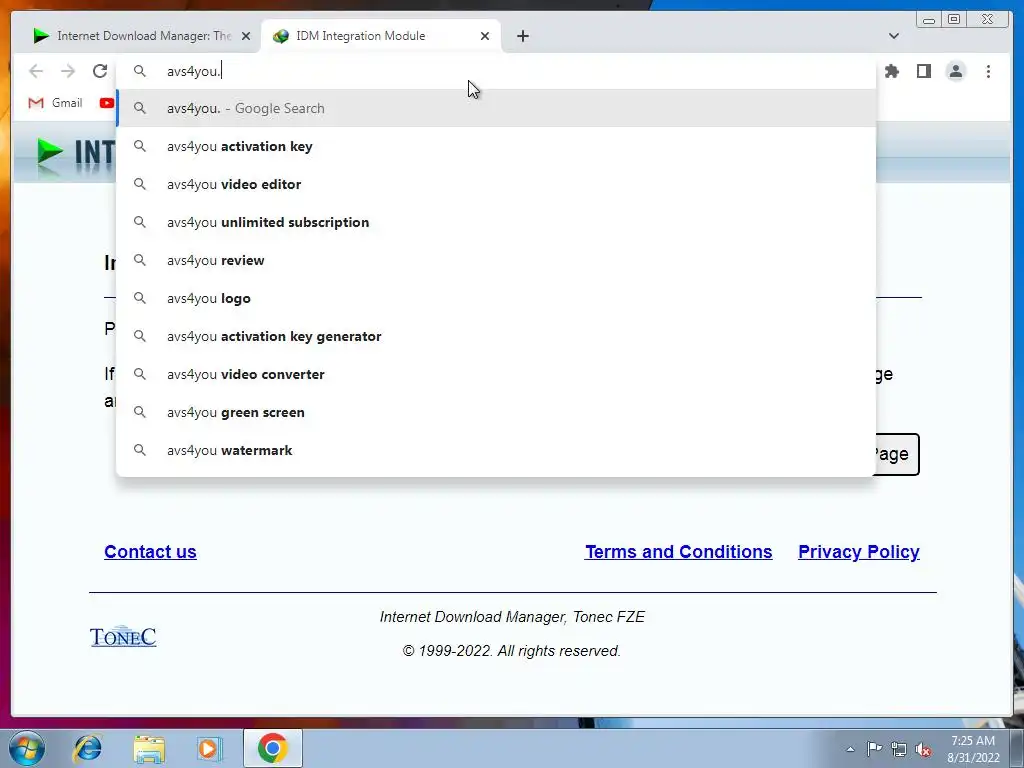Open the Windows Start menu
This screenshot has height=768, width=1024.
(x=27, y=748)
